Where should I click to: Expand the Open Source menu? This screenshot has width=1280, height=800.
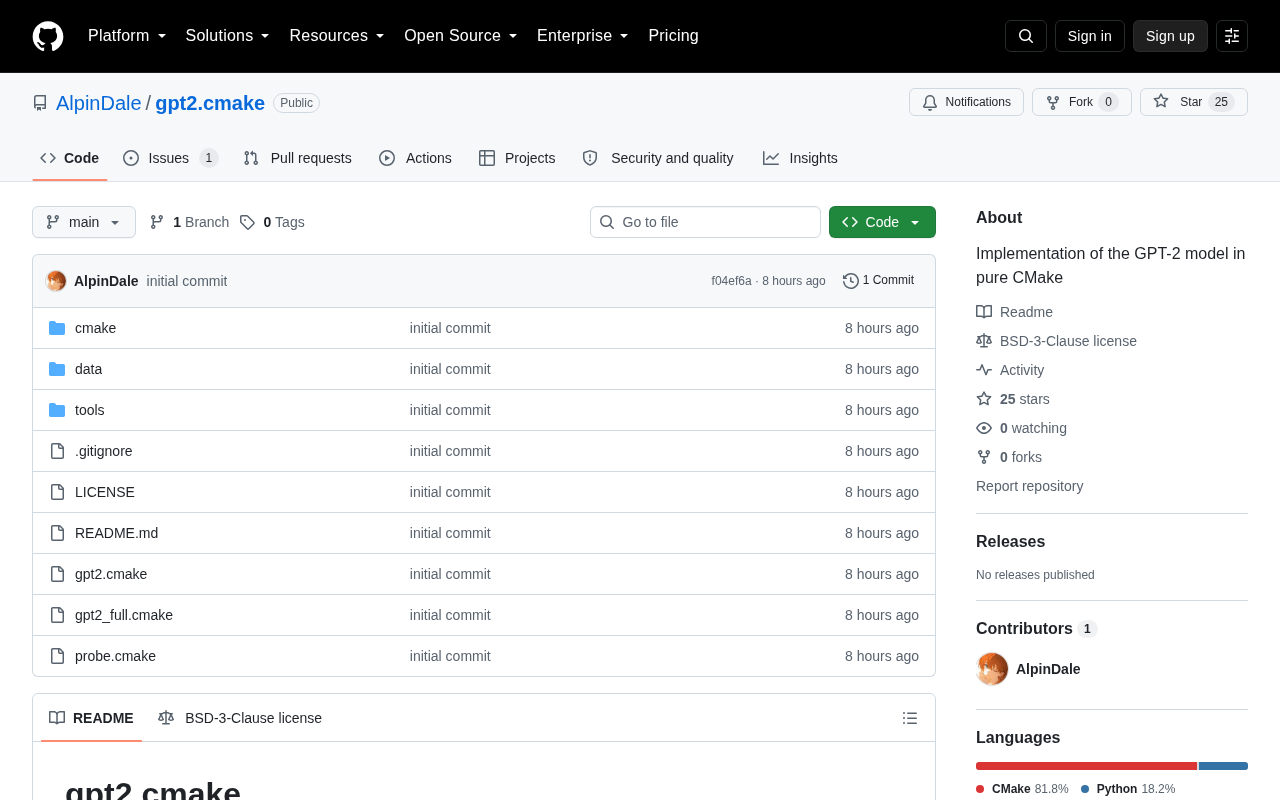(x=461, y=36)
